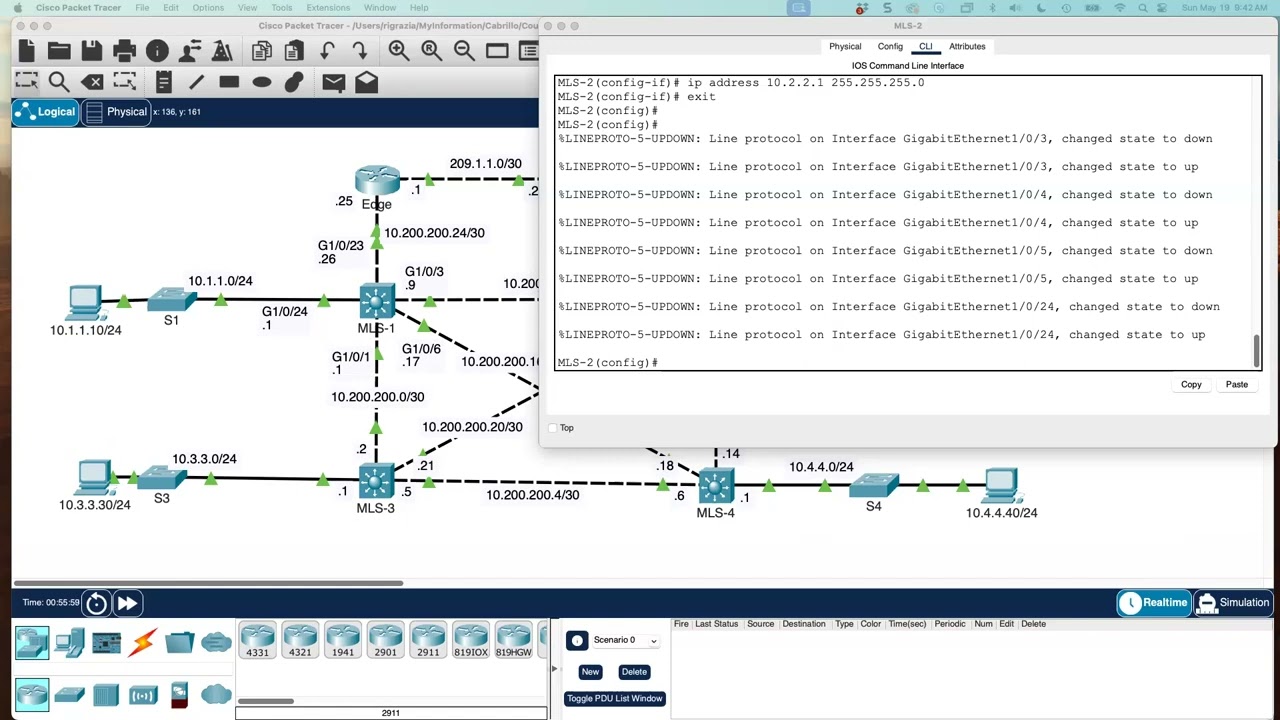The height and width of the screenshot is (720, 1280).
Task: Click the Paste button below the CLI
Action: click(x=1237, y=384)
